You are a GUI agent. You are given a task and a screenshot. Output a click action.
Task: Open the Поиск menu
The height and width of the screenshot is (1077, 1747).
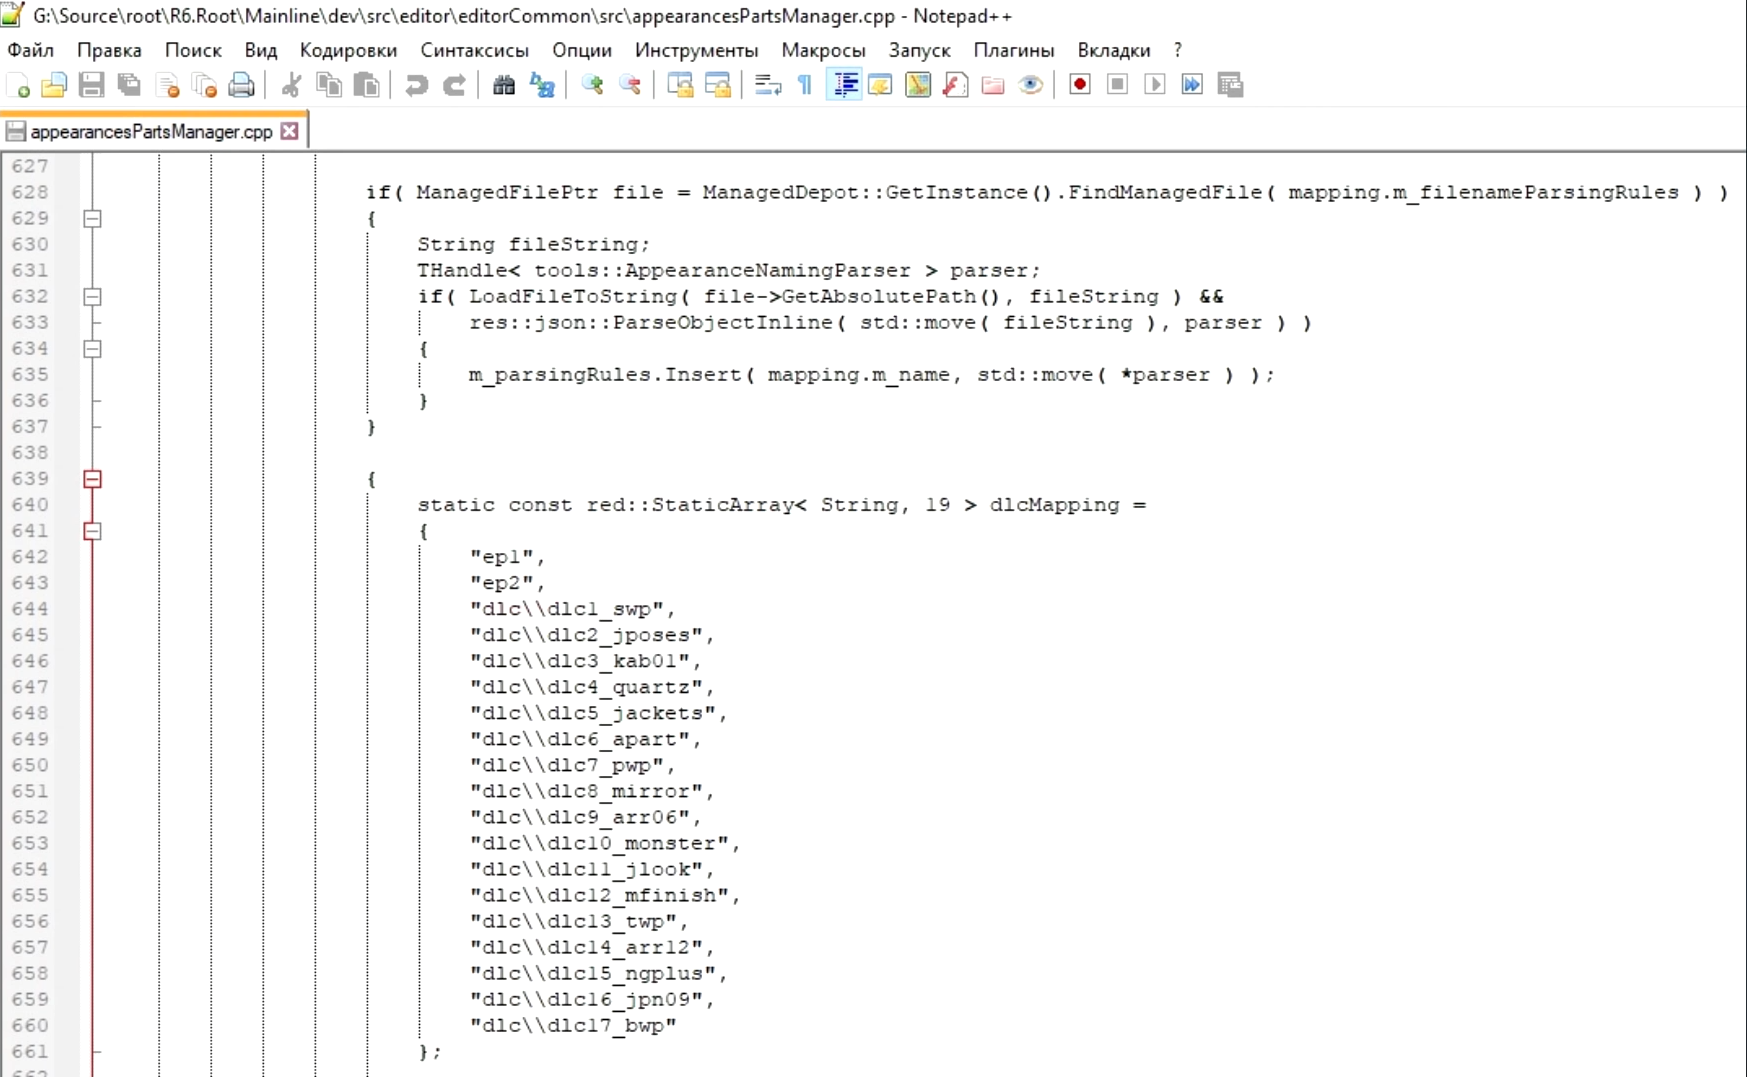click(193, 50)
